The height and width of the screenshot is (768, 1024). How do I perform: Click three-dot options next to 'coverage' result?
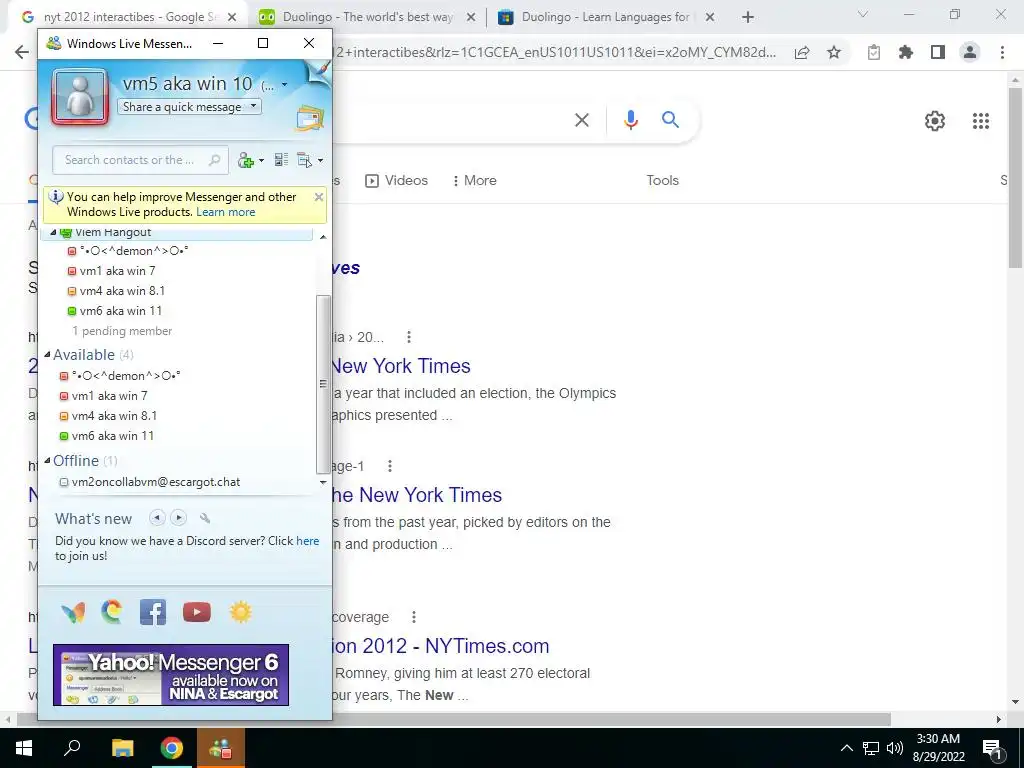point(413,616)
